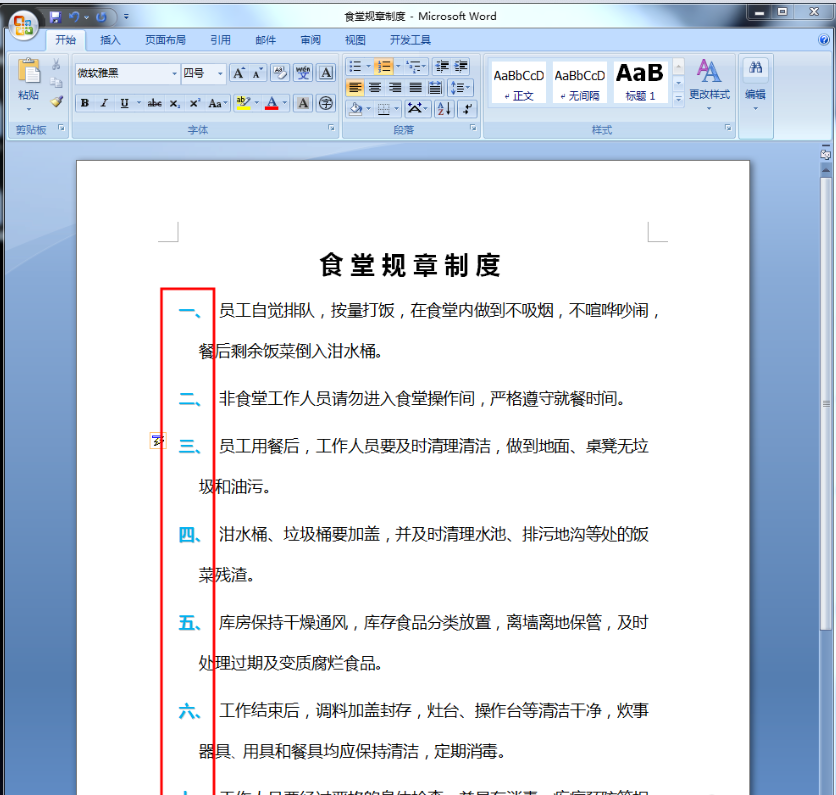Apply the yellow text highlight color
The height and width of the screenshot is (795, 836).
pos(243,103)
